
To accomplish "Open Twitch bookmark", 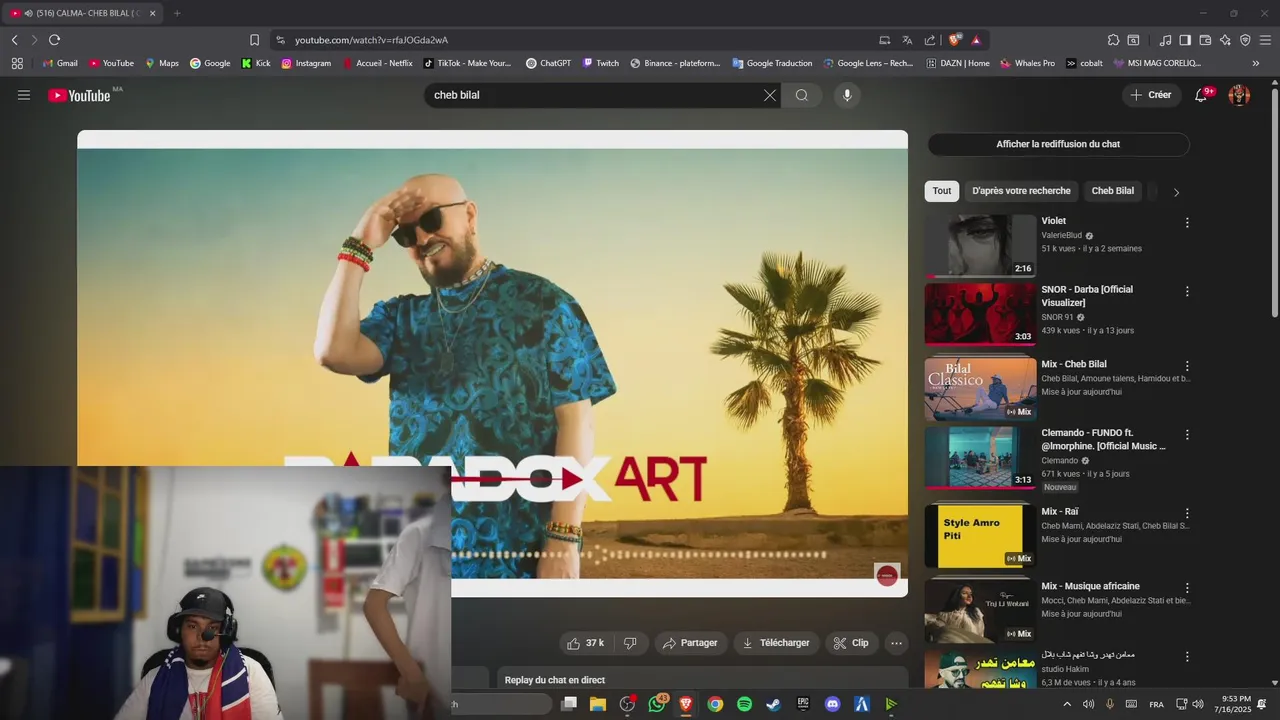I will click(601, 63).
